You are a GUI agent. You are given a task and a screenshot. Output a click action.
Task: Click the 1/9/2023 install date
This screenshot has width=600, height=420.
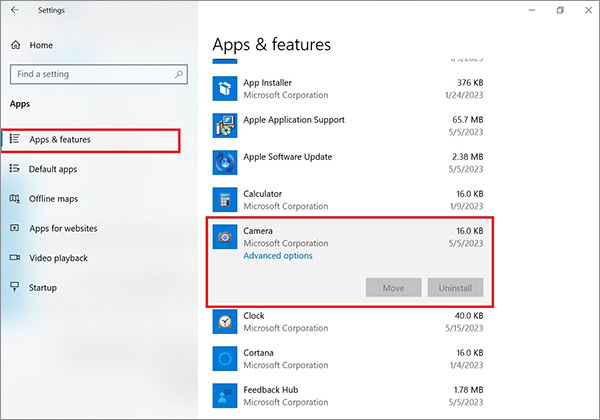click(x=466, y=207)
